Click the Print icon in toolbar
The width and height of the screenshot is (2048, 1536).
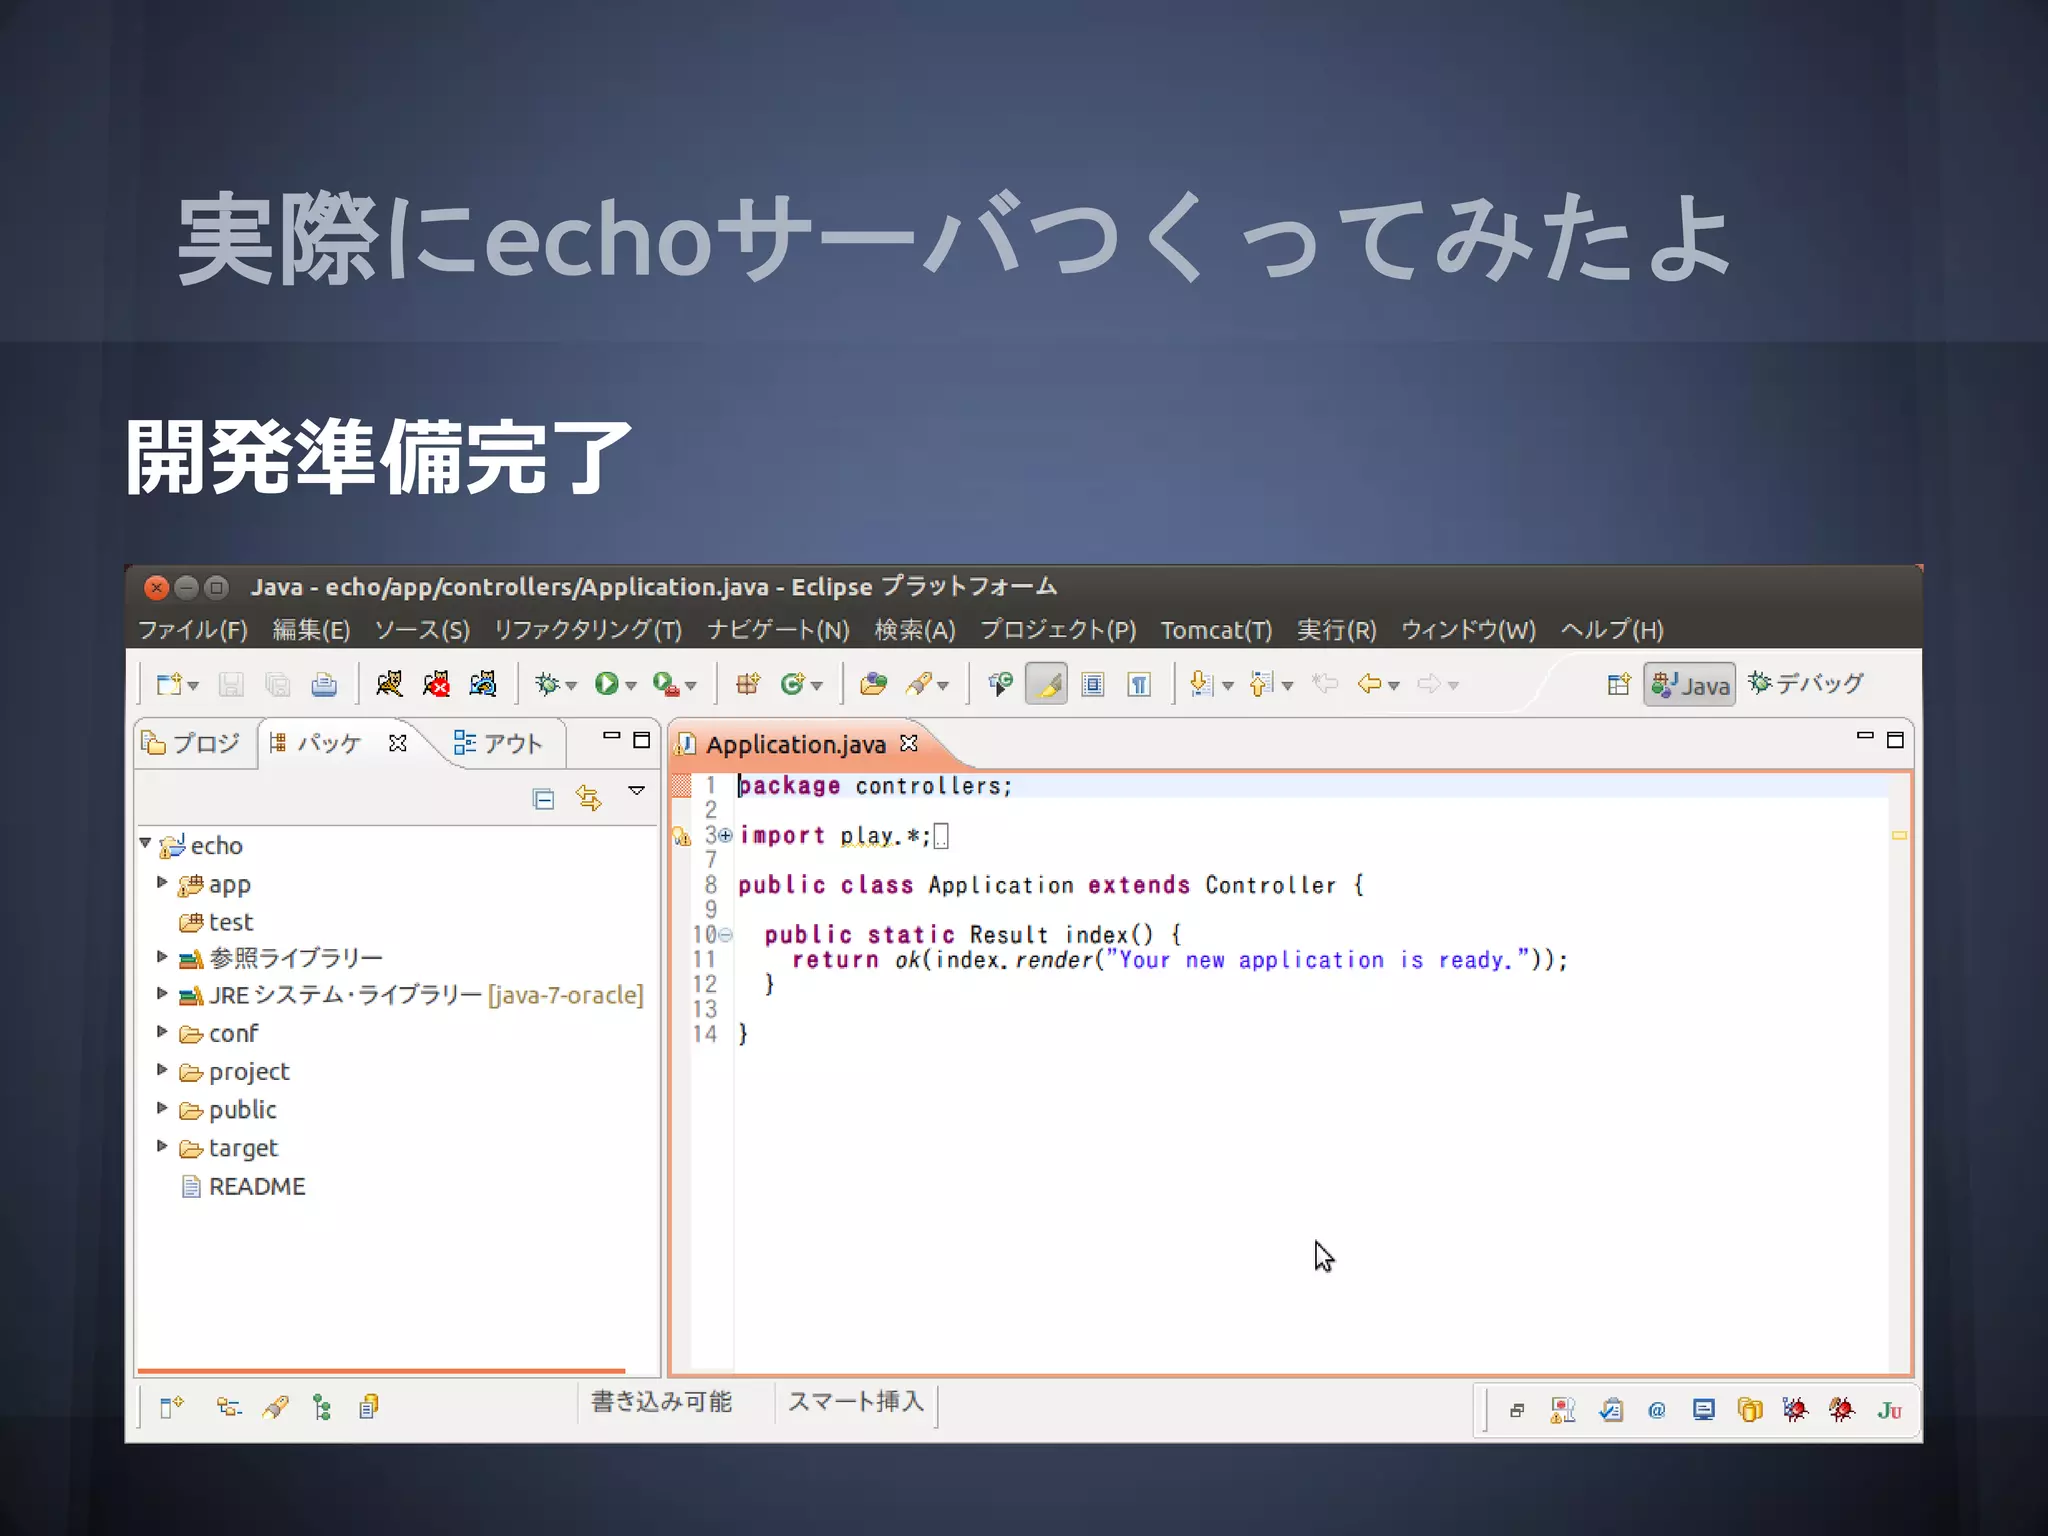point(324,684)
